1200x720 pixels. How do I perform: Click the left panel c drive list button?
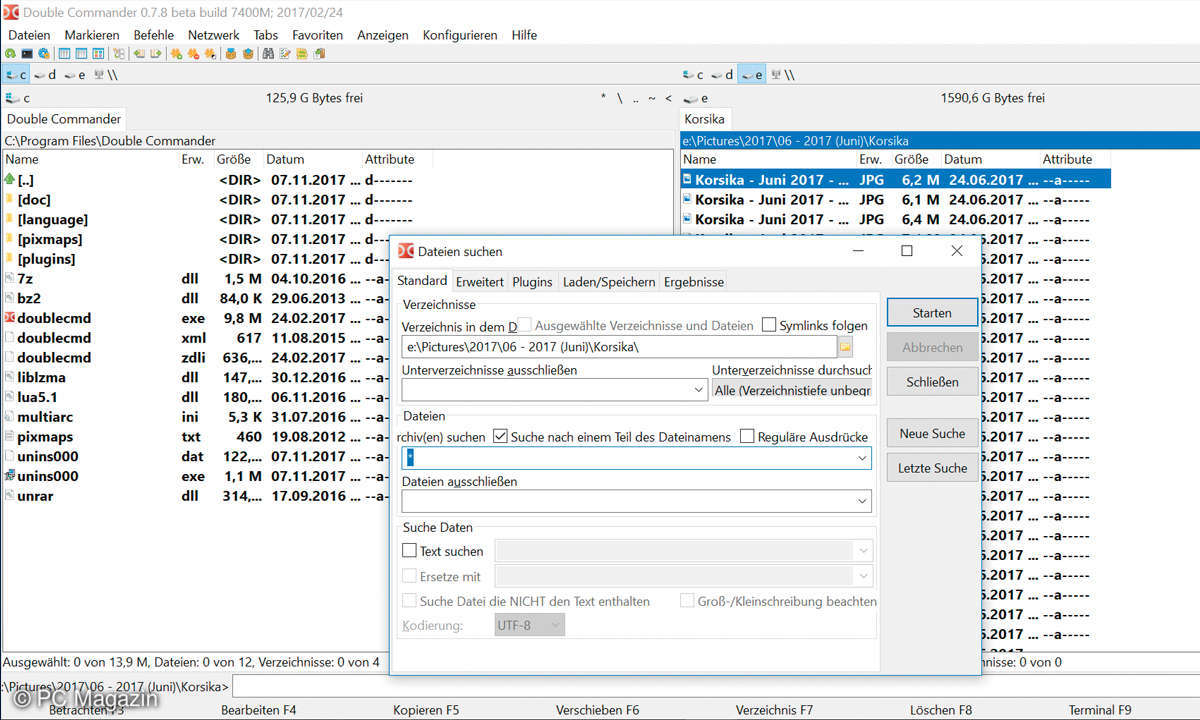click(18, 98)
